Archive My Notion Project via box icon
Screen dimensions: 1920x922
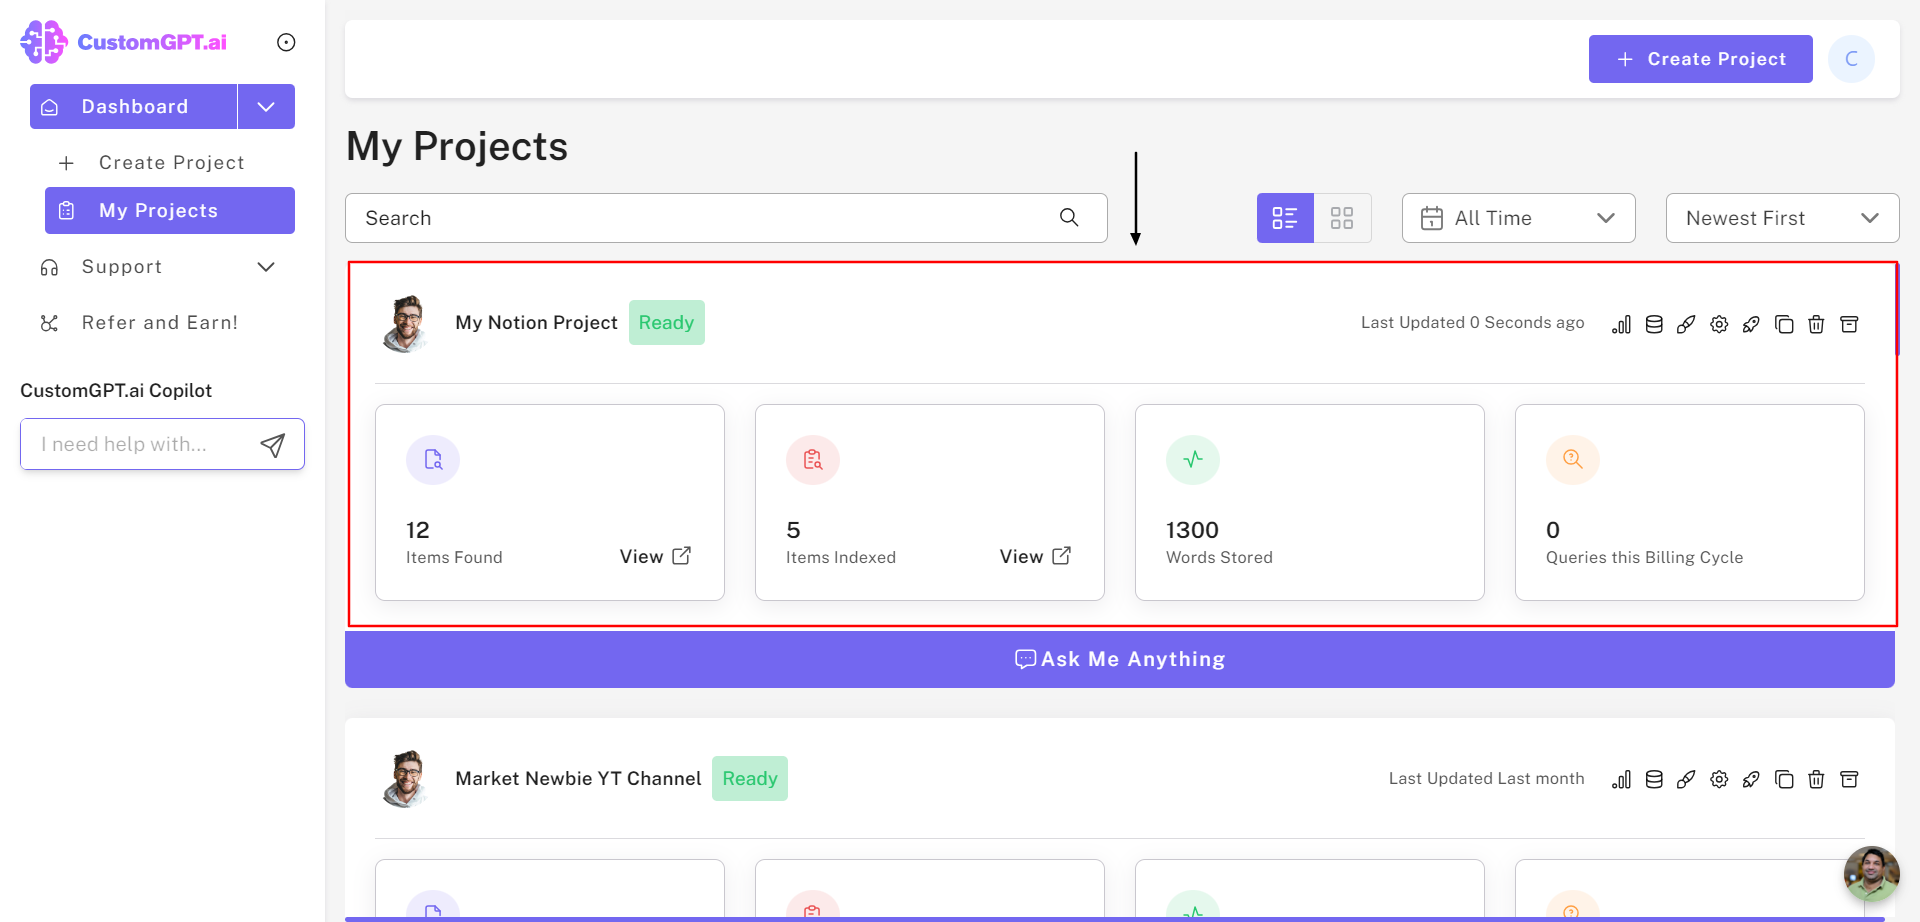pyautogui.click(x=1849, y=324)
